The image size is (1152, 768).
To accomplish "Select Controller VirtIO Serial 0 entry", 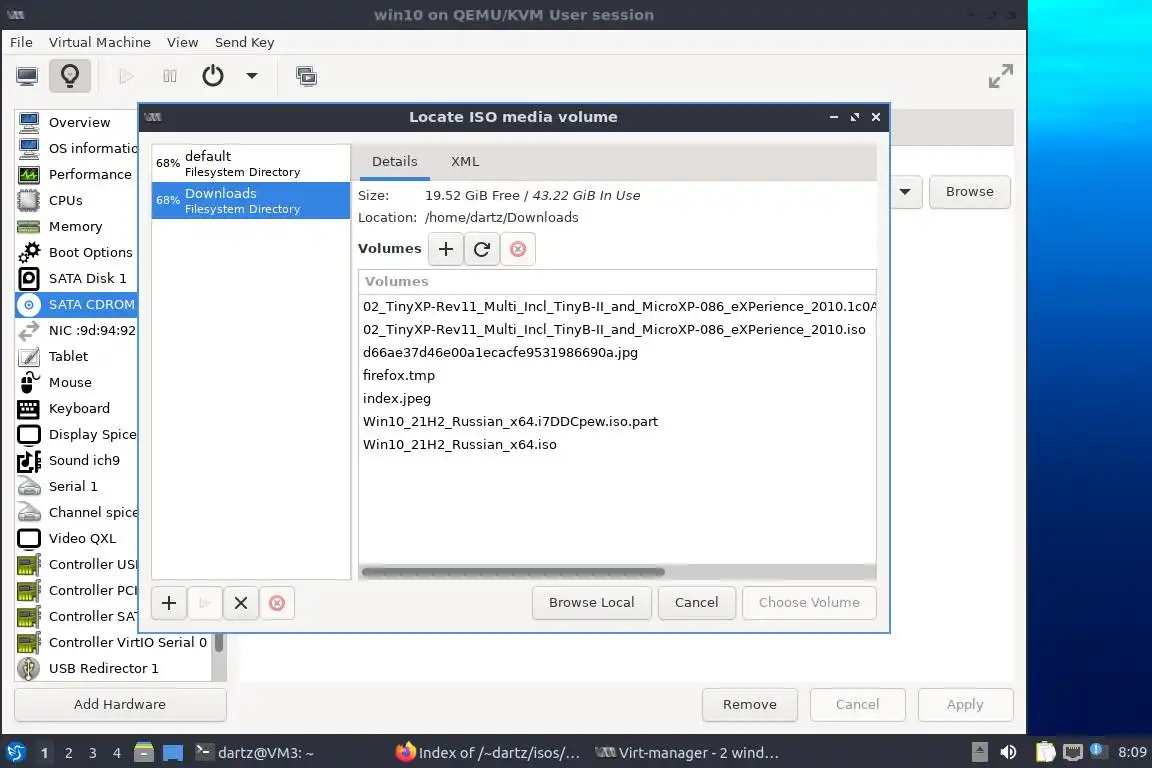I will [x=113, y=642].
